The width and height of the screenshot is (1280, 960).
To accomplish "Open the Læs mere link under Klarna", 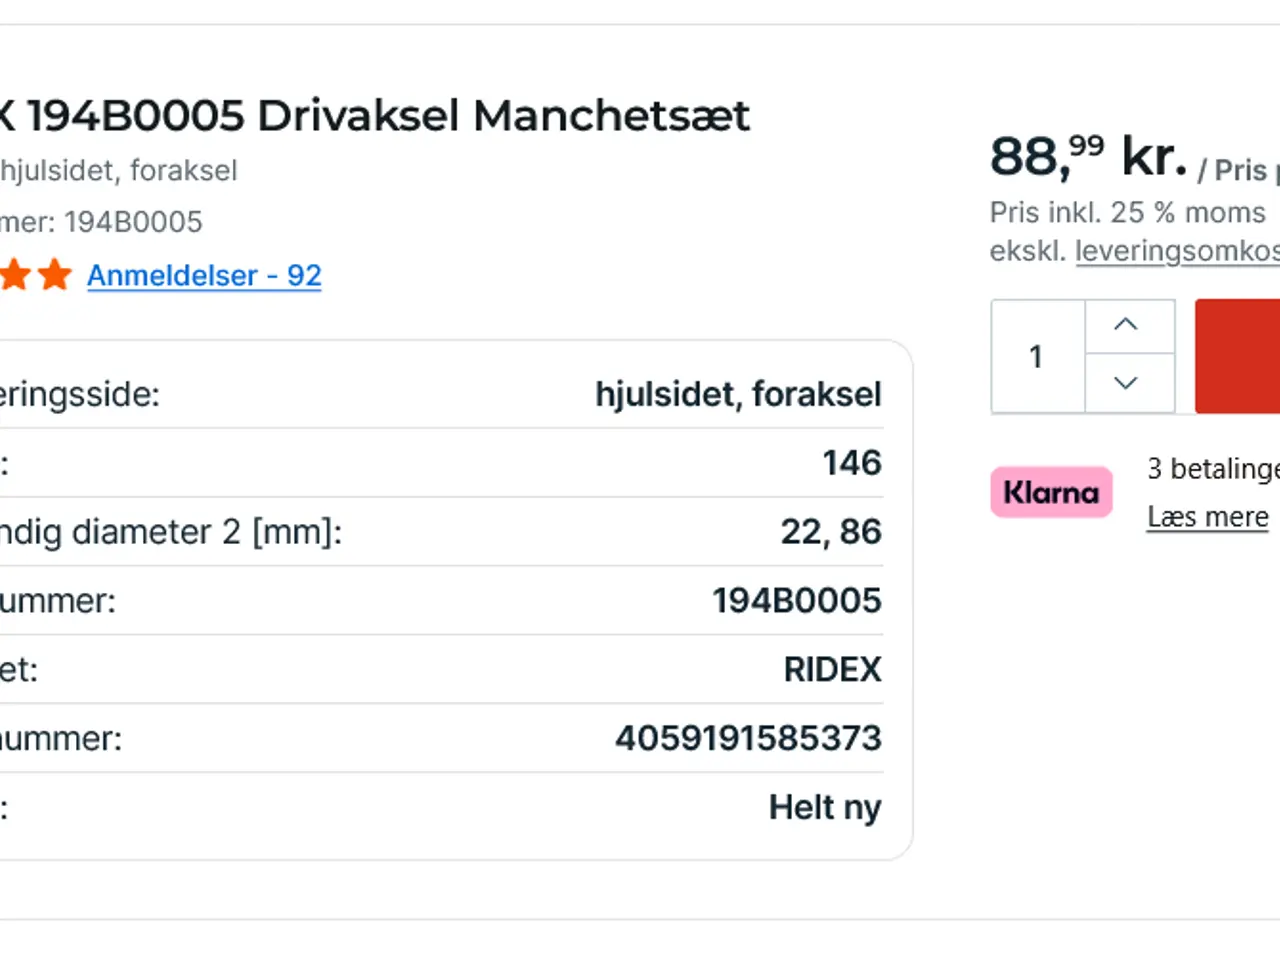I will point(1207,517).
